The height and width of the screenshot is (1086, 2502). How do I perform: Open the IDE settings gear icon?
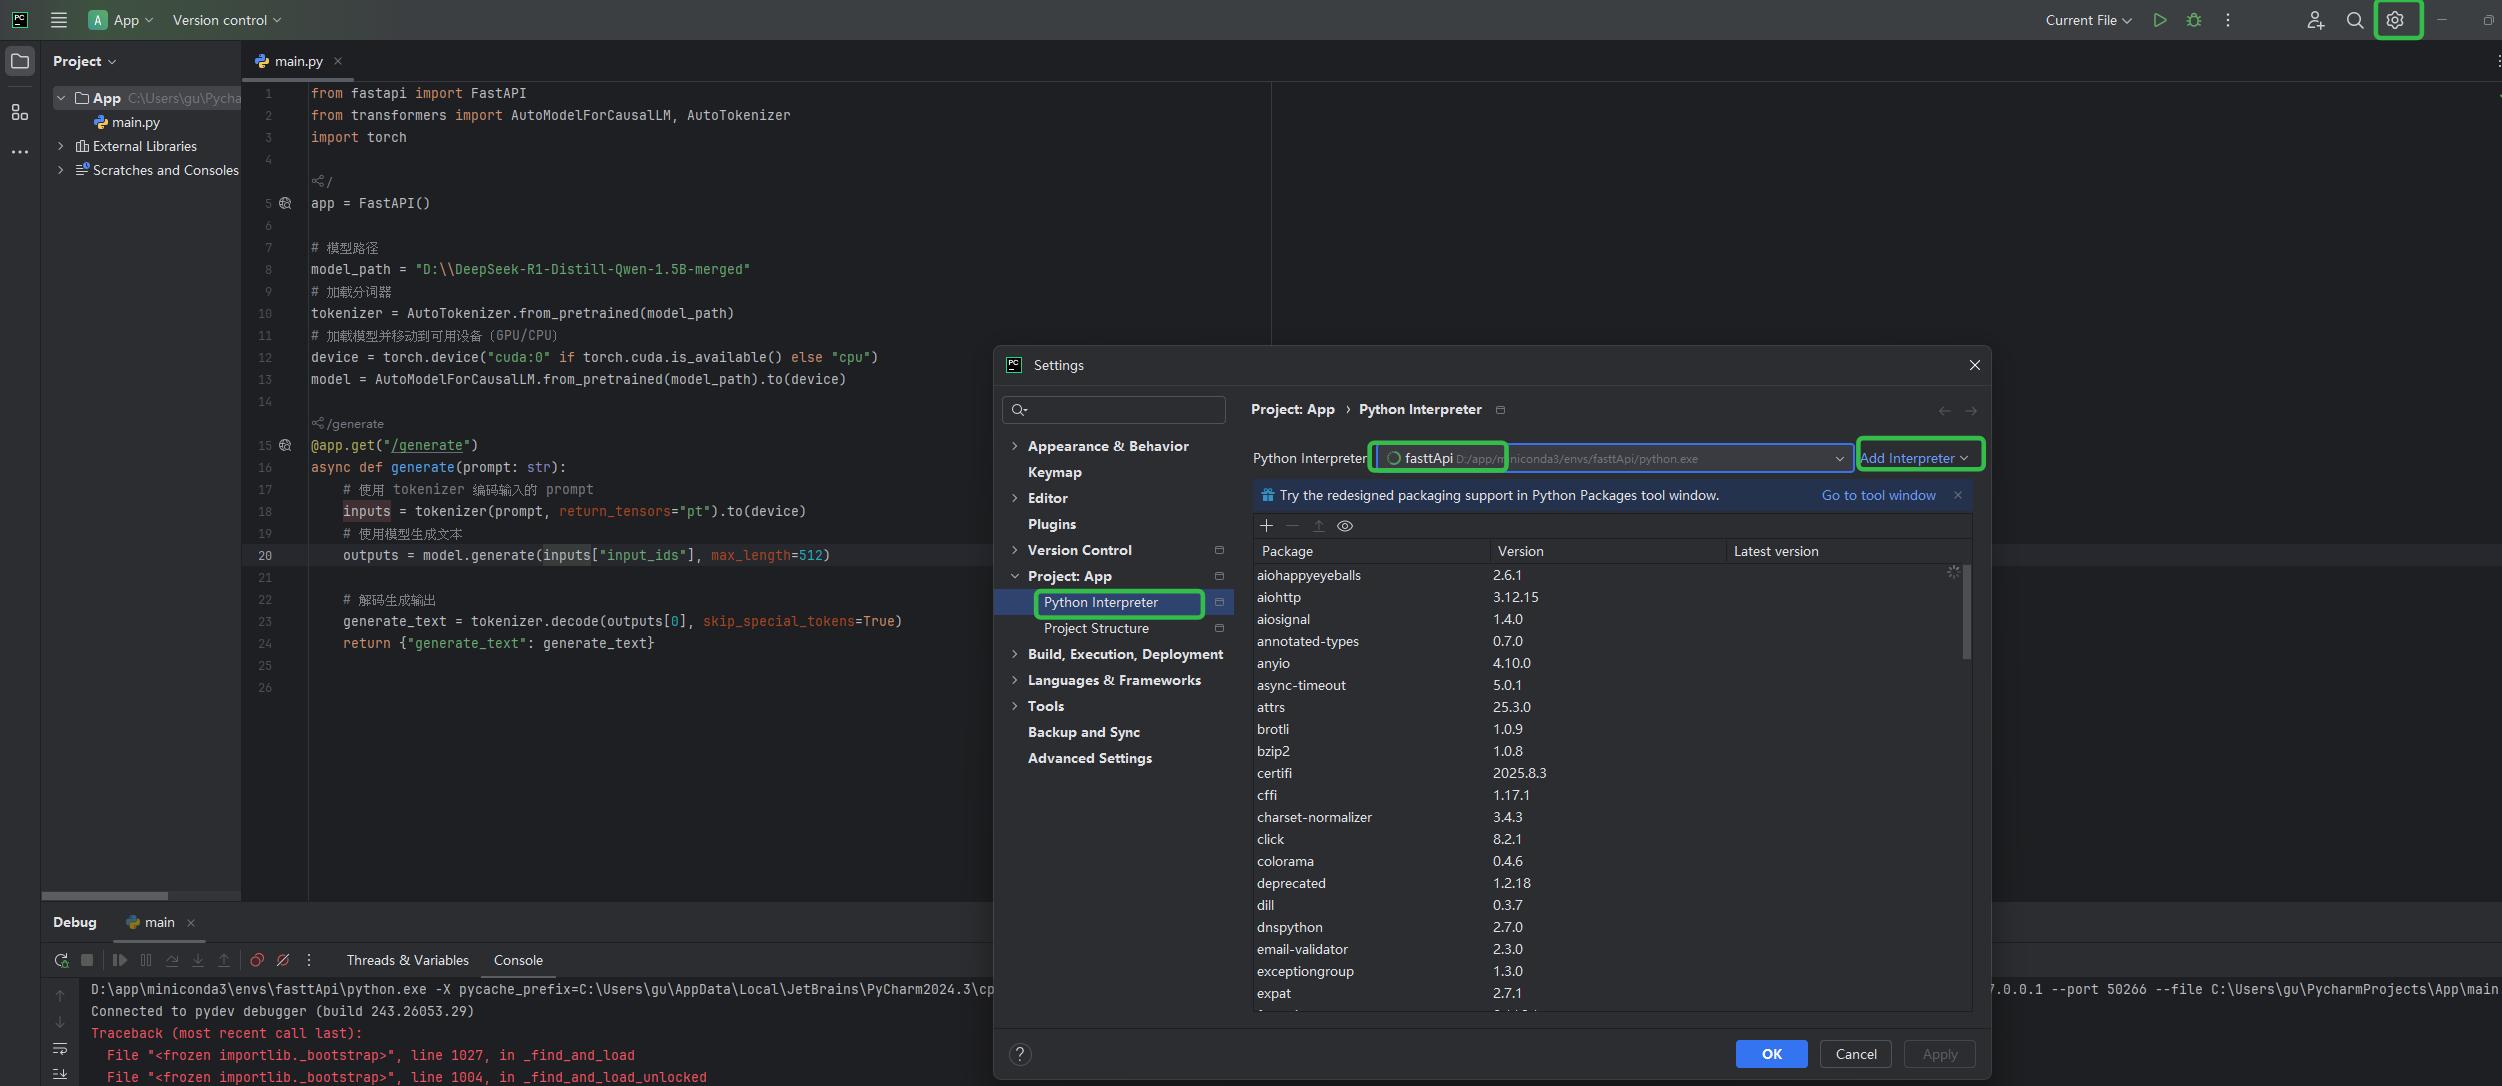(2395, 20)
